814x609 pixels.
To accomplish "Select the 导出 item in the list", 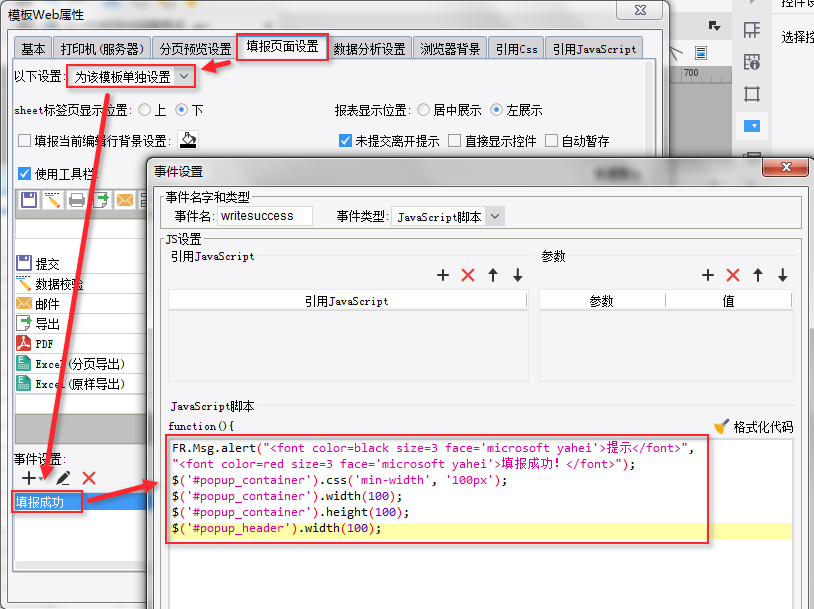I will click(x=80, y=324).
